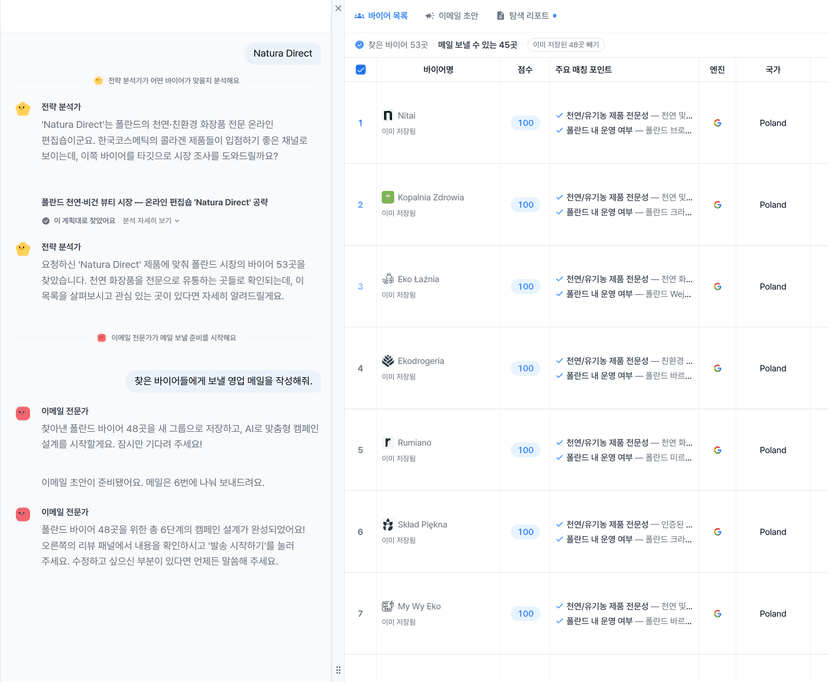828x682 pixels.
Task: Click the 엔진 column header
Action: click(717, 70)
